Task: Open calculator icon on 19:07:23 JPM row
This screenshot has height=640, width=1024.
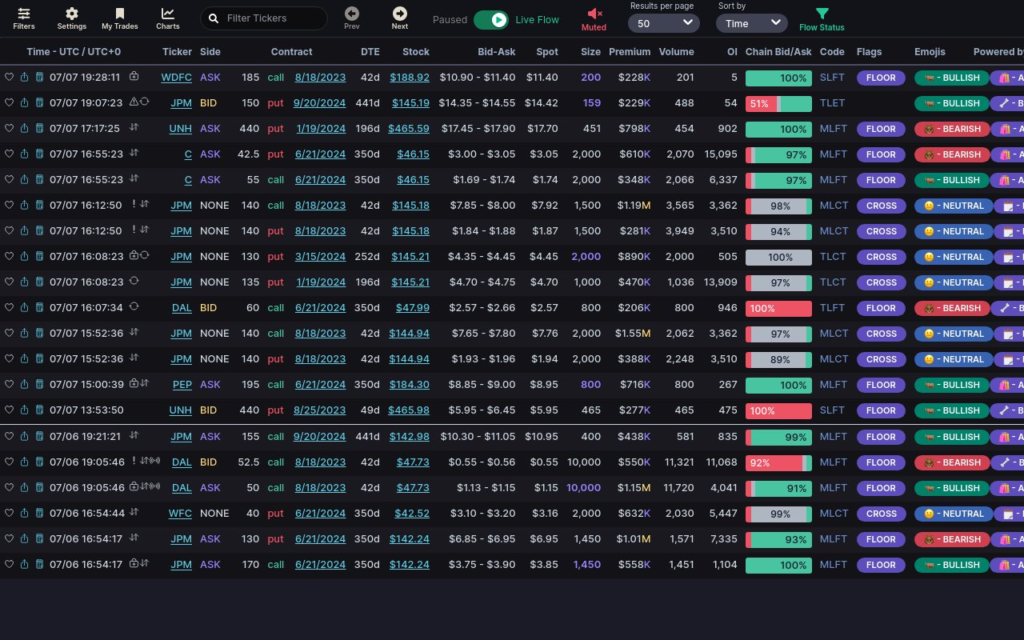Action: [39, 103]
